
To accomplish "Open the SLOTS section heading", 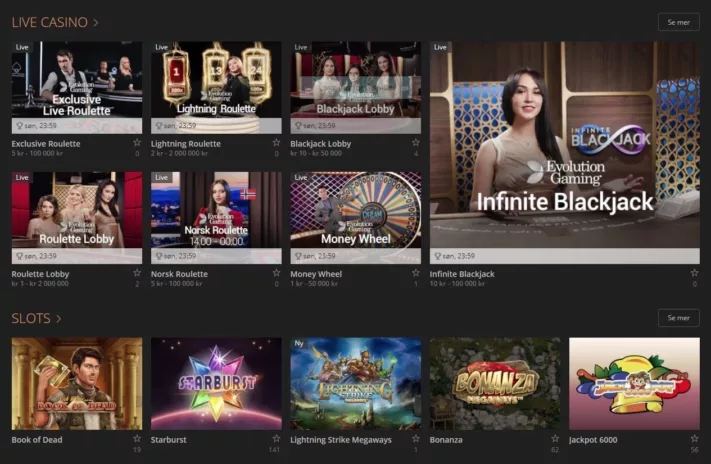I will (x=36, y=318).
